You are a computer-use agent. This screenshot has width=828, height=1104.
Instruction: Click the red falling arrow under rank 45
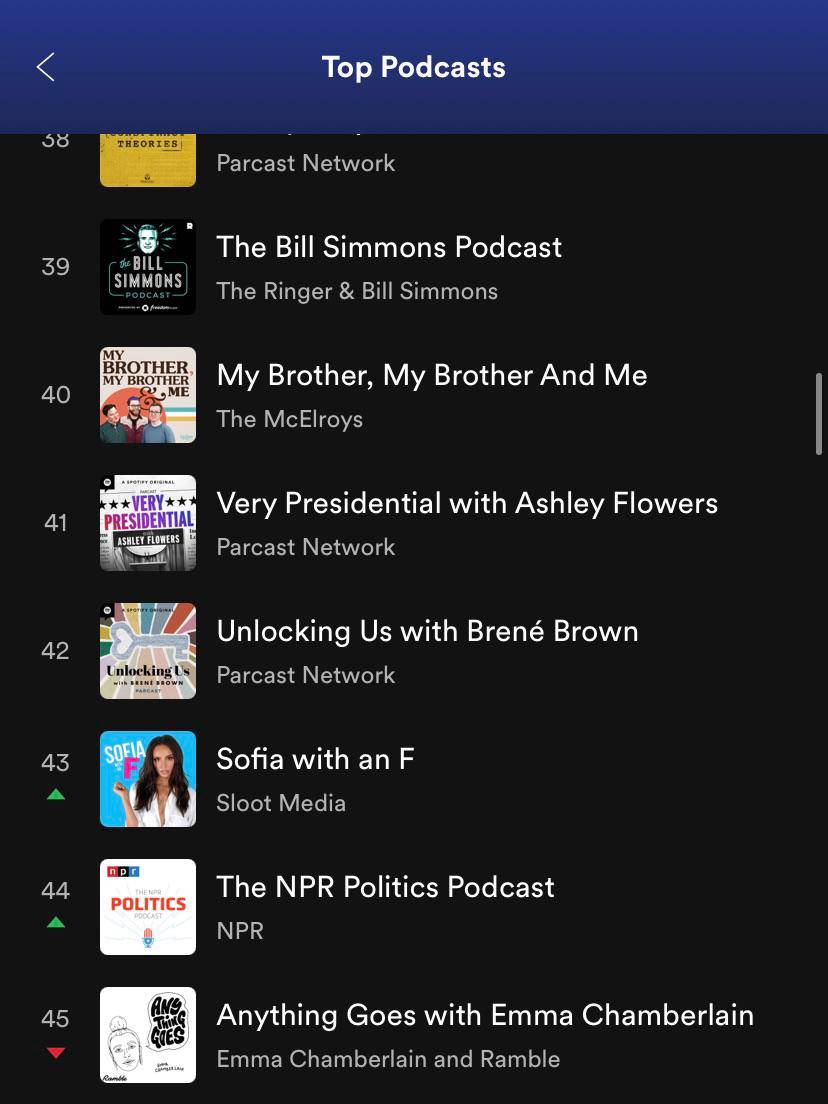tap(56, 1053)
